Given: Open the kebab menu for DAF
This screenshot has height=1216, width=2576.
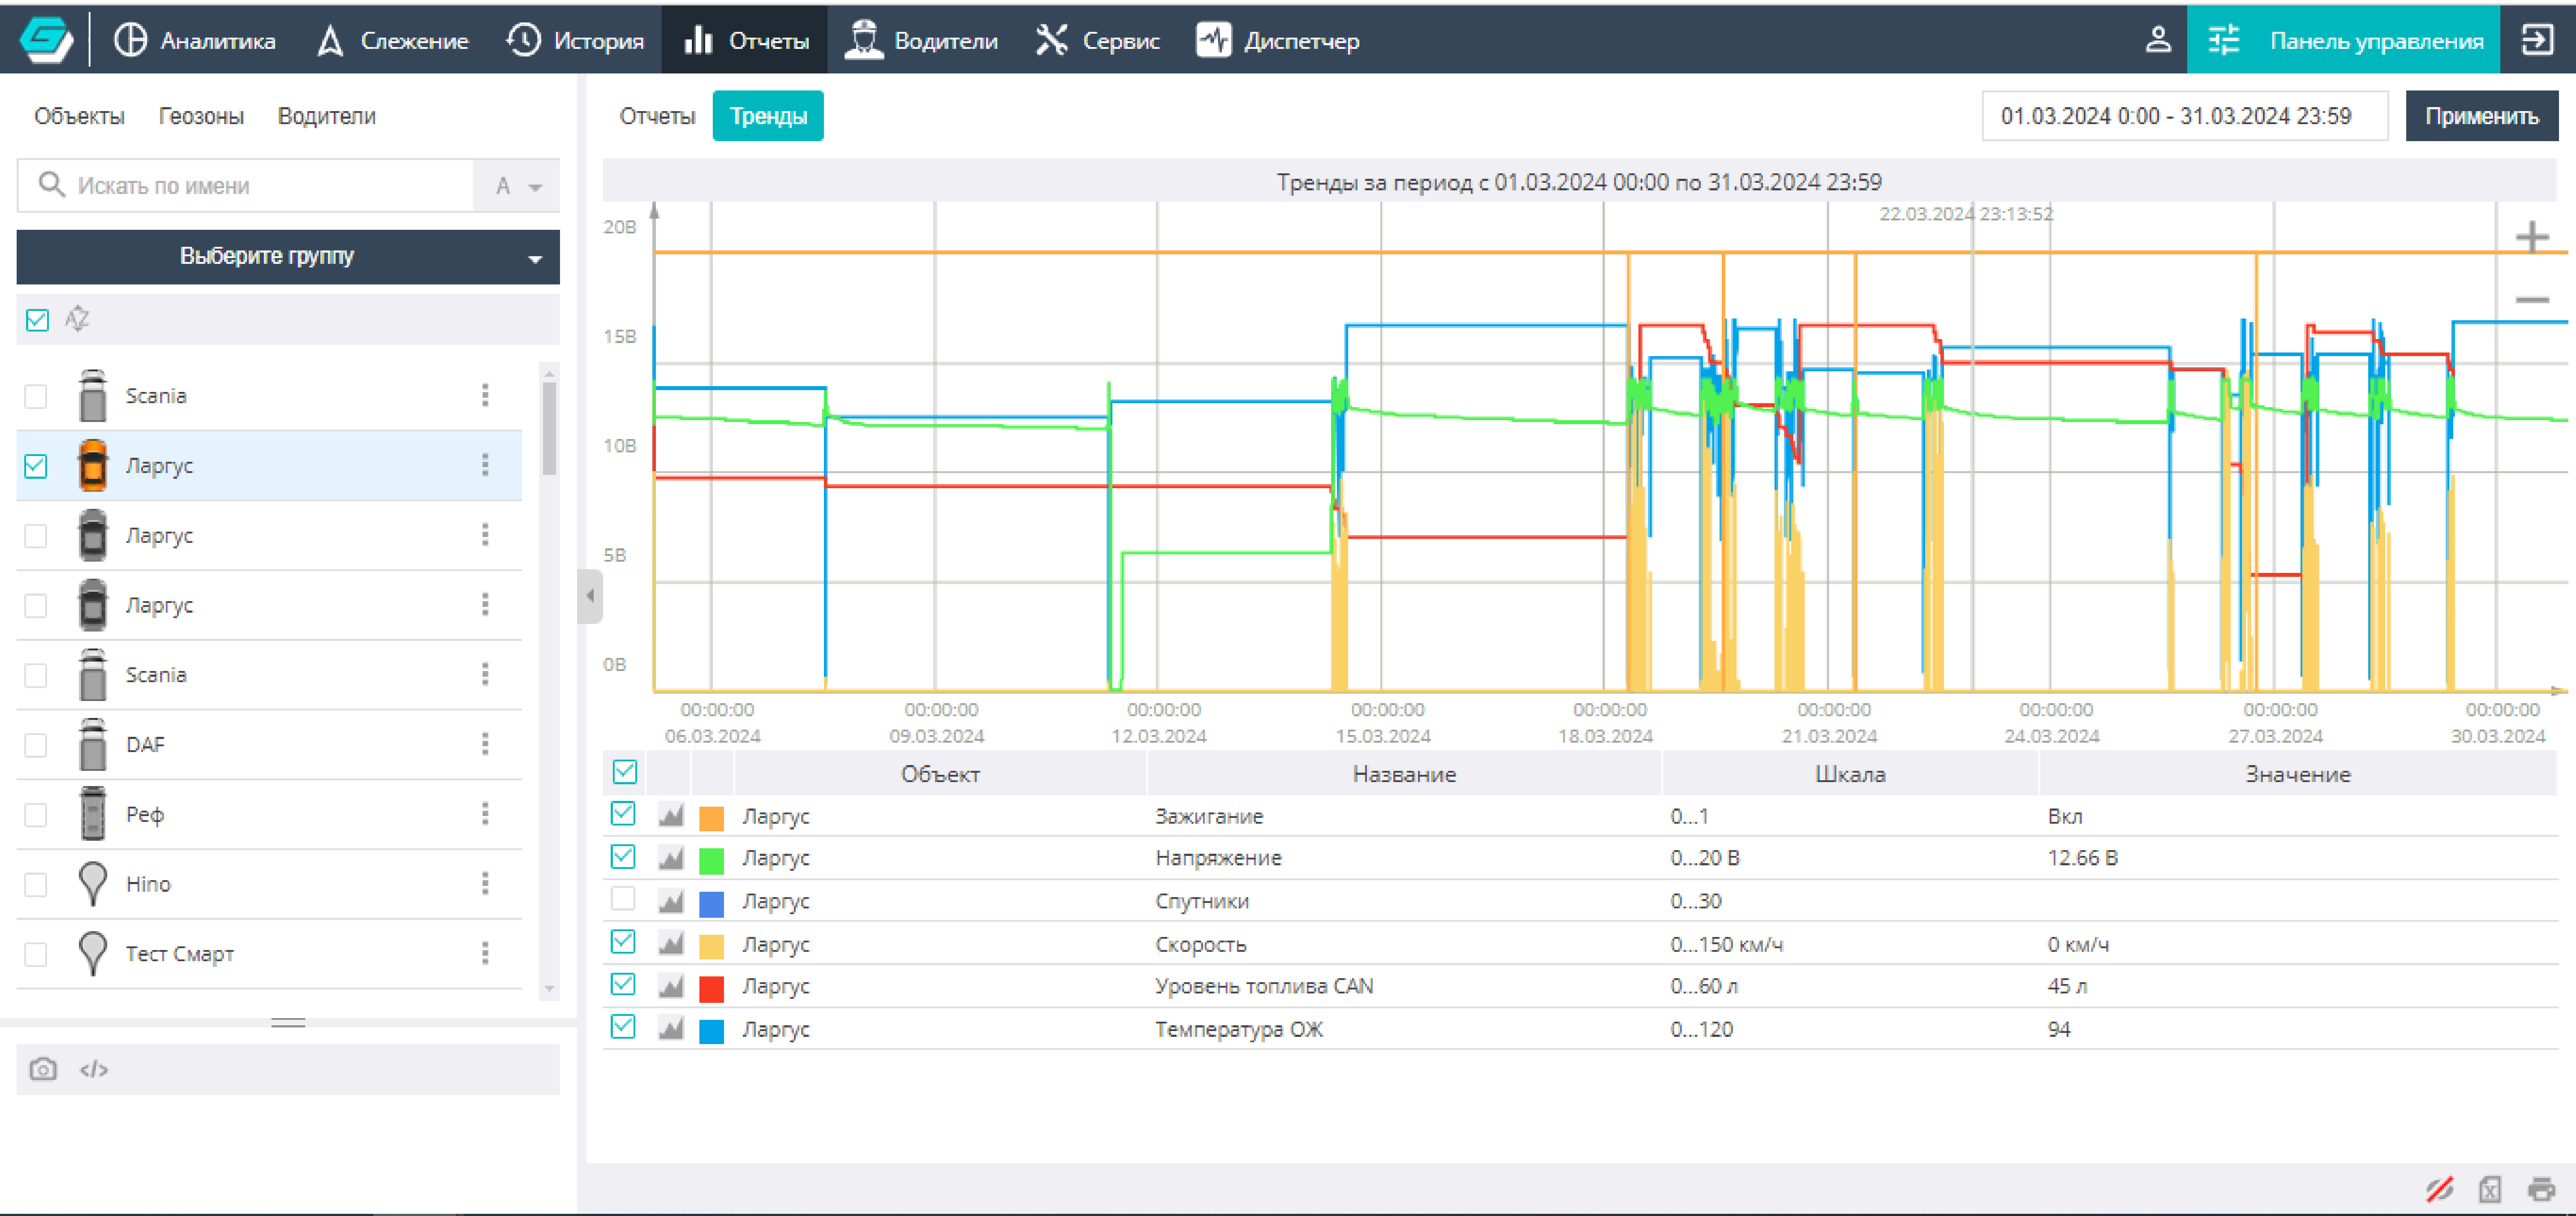Looking at the screenshot, I should coord(485,744).
